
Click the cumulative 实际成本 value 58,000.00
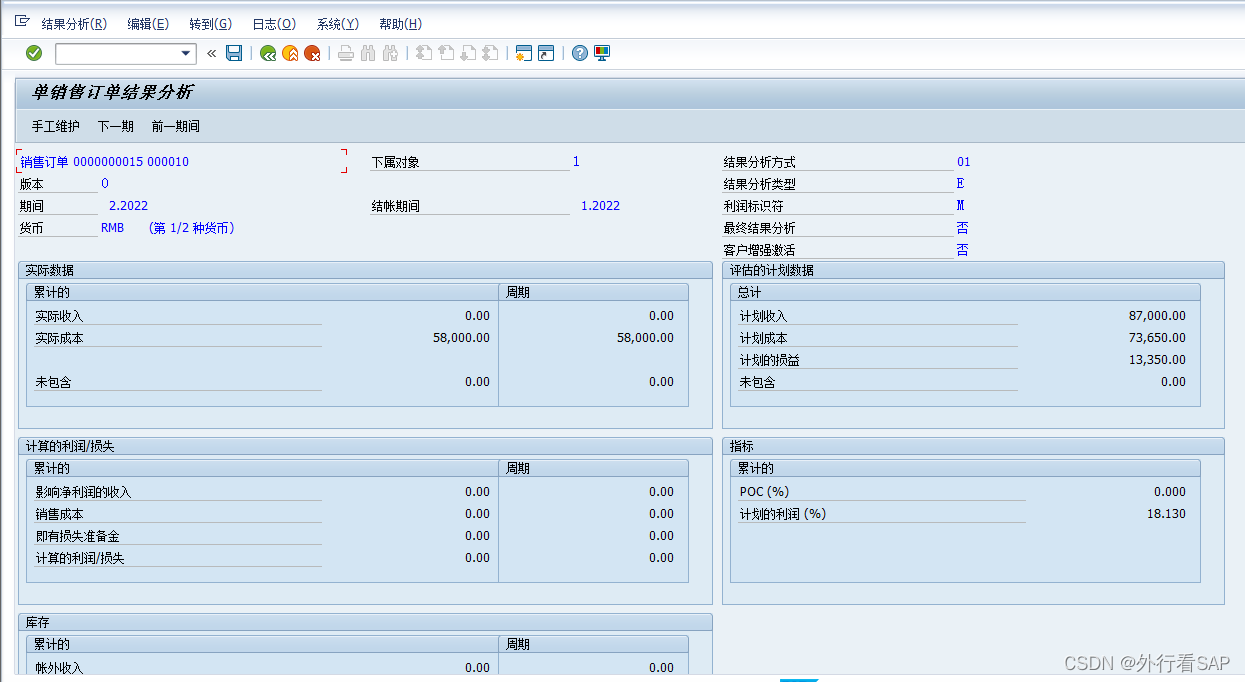pos(461,338)
